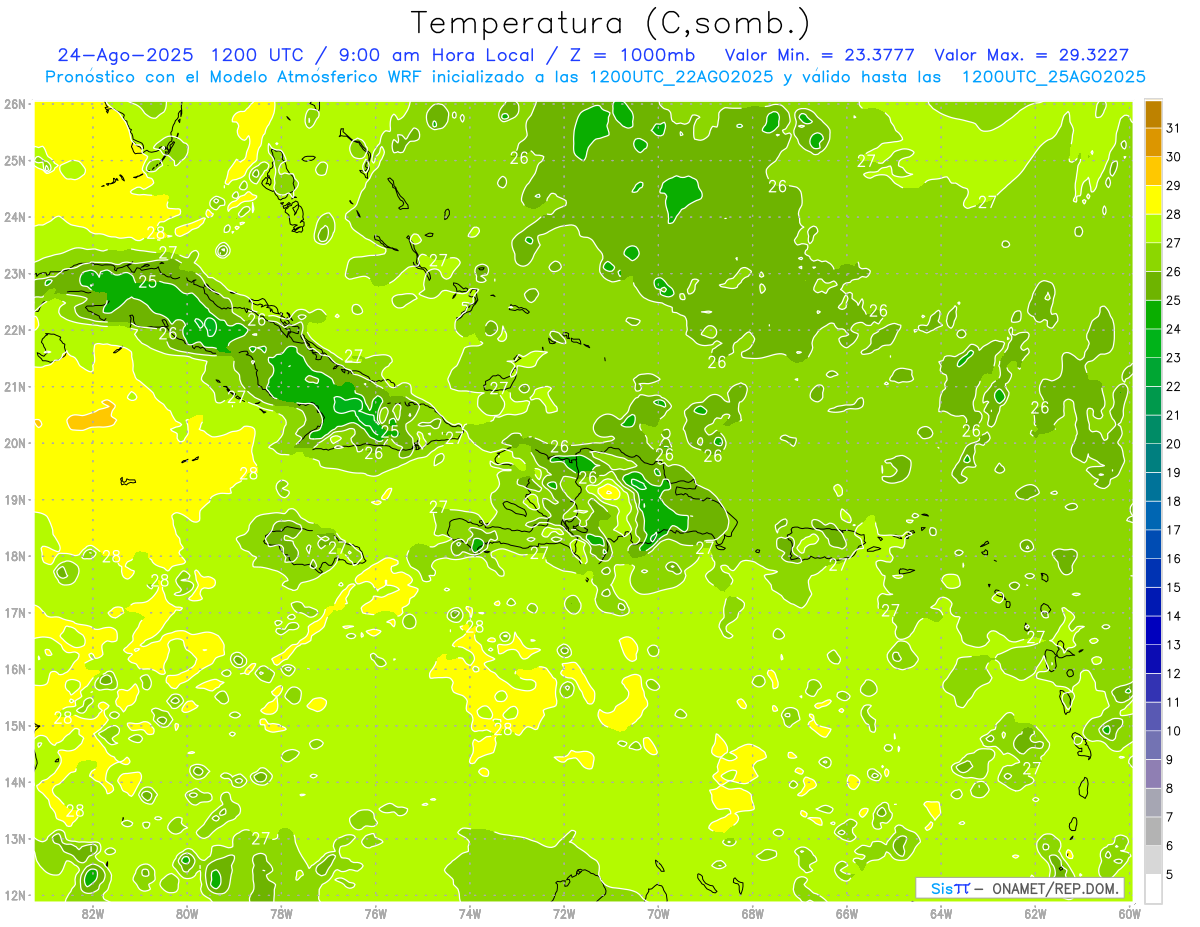This screenshot has width=1200, height=927.
Task: Click the 78W longitude axis label
Action: click(281, 914)
